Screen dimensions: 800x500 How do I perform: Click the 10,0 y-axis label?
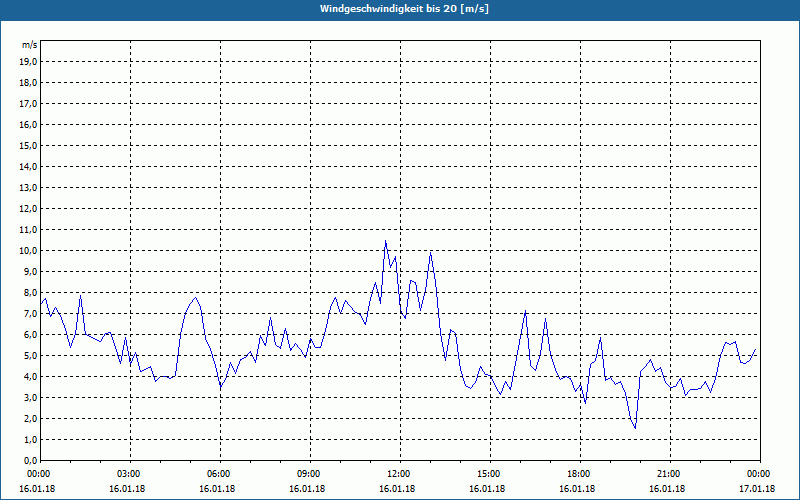(29, 251)
